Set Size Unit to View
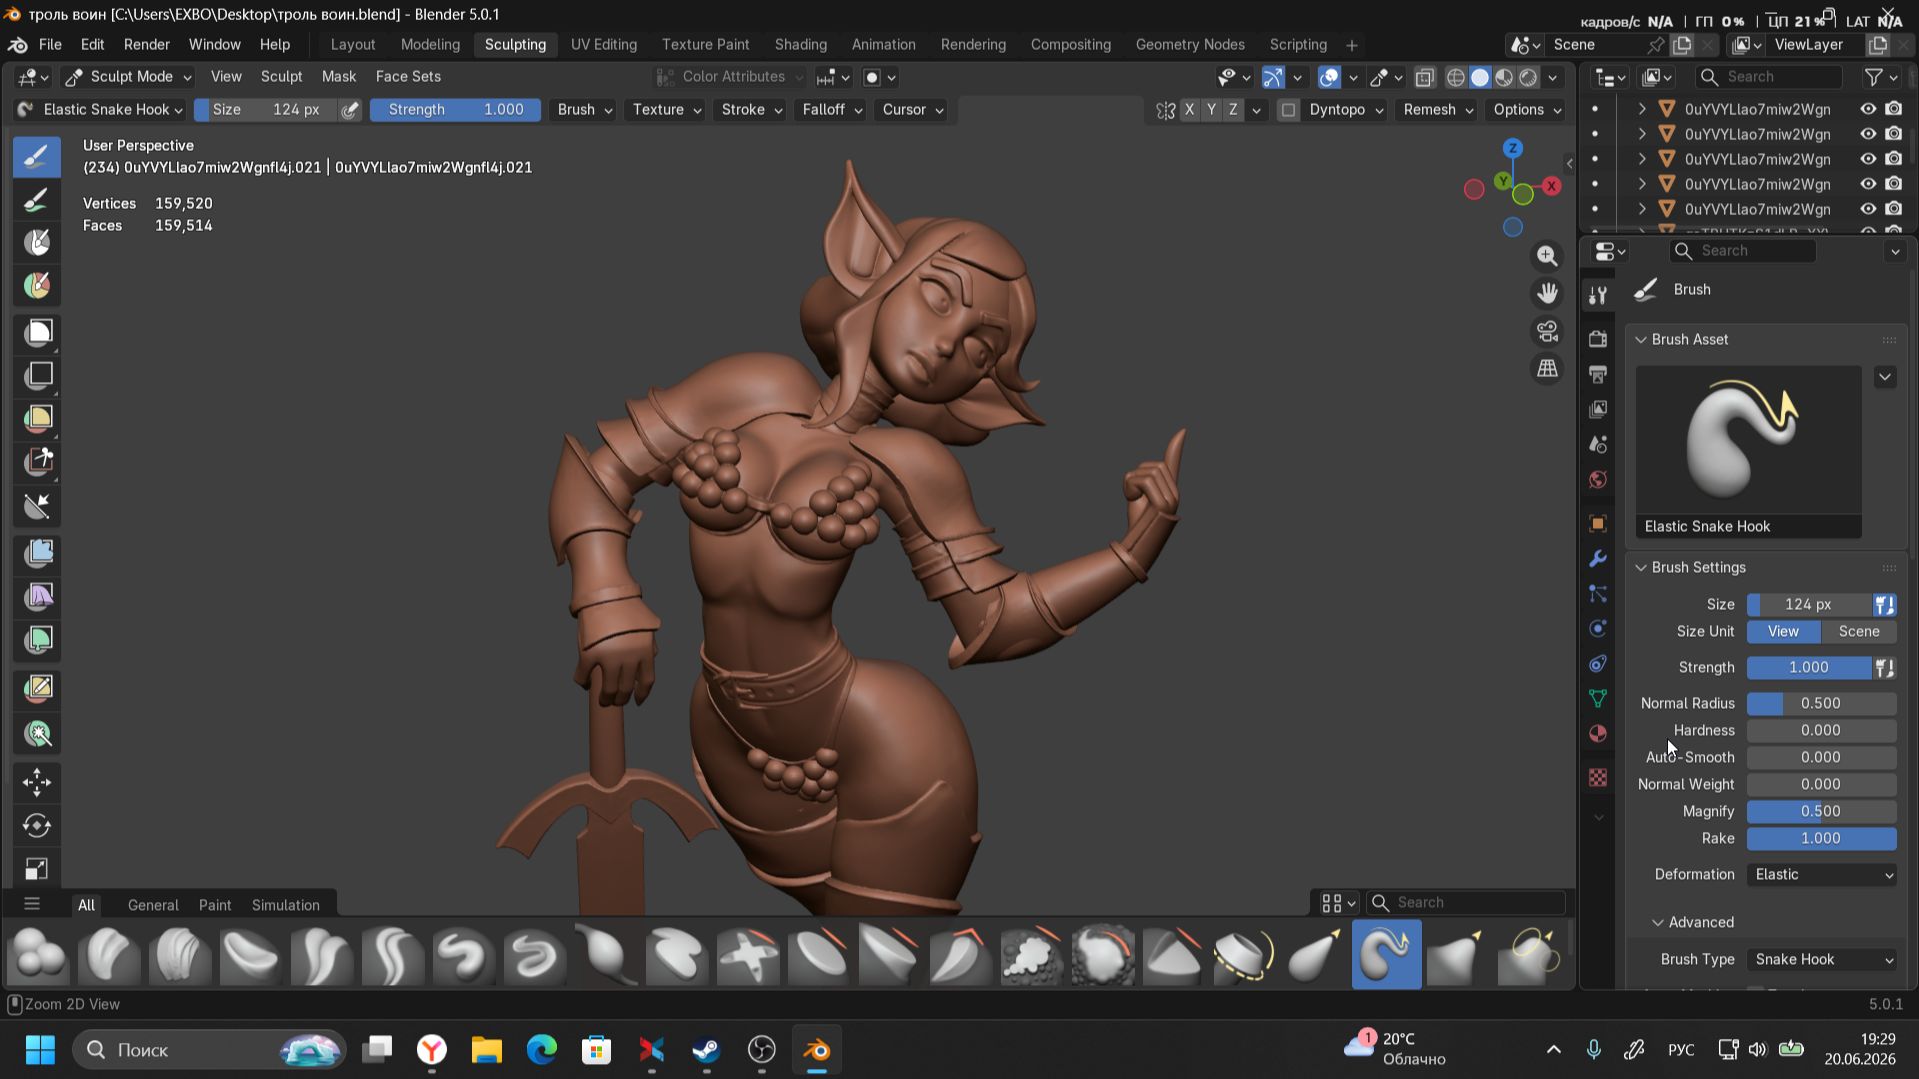 (1783, 631)
